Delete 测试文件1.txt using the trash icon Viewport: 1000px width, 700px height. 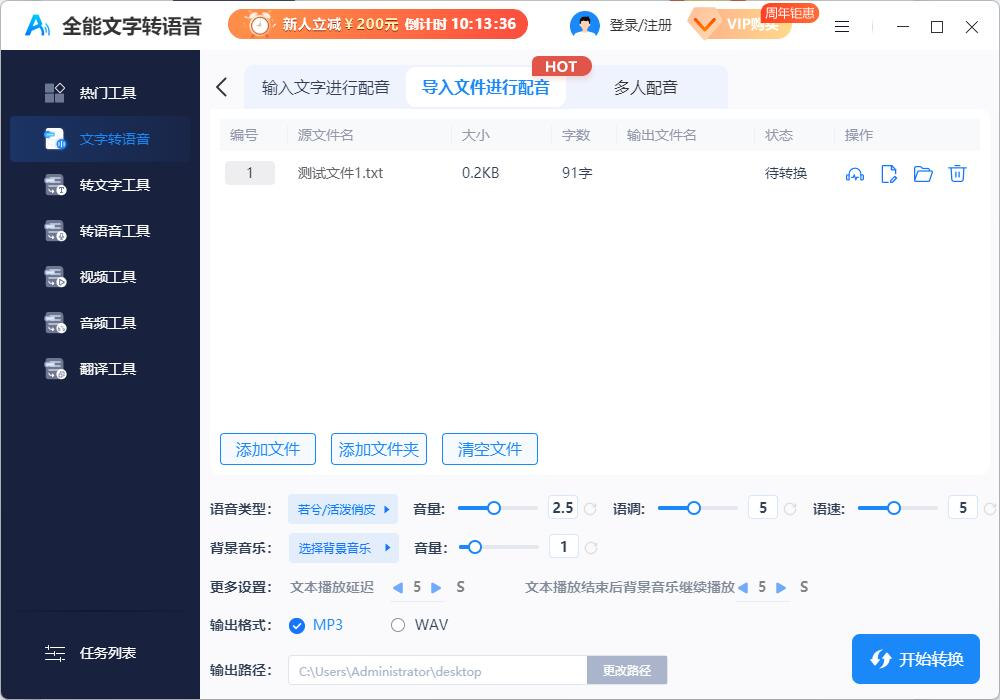tap(957, 173)
